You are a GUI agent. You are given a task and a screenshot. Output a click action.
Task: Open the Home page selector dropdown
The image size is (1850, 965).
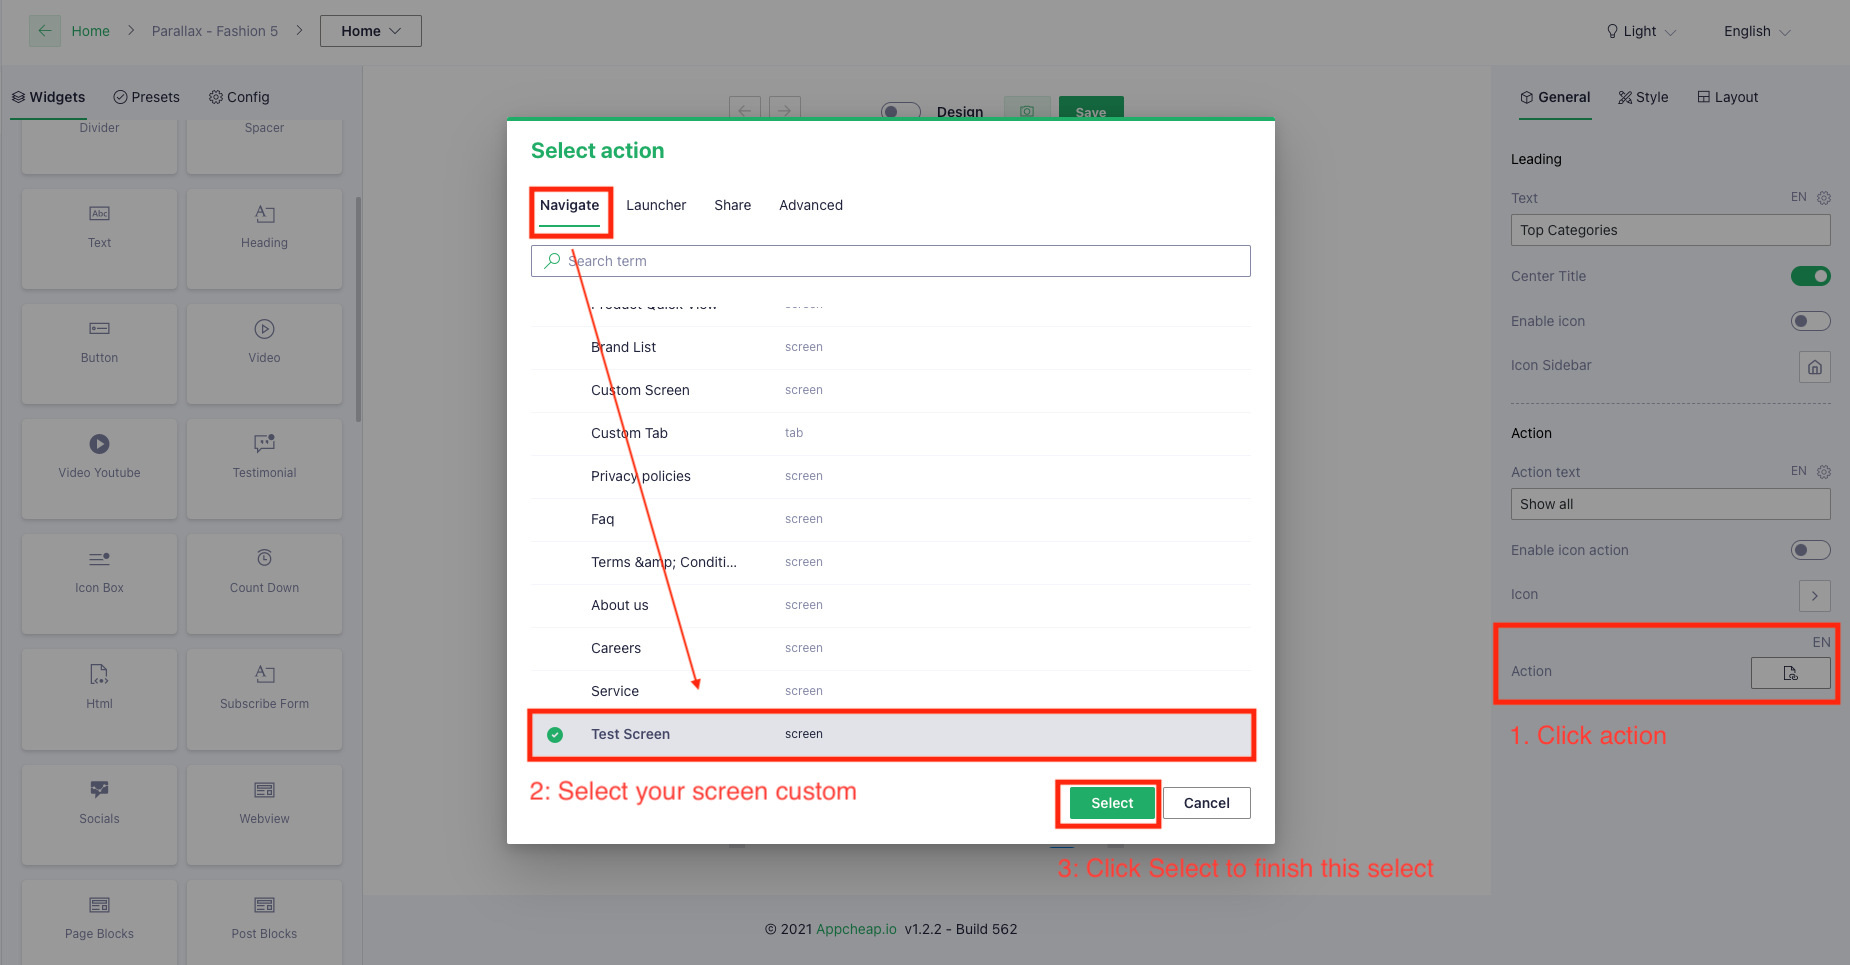point(370,30)
